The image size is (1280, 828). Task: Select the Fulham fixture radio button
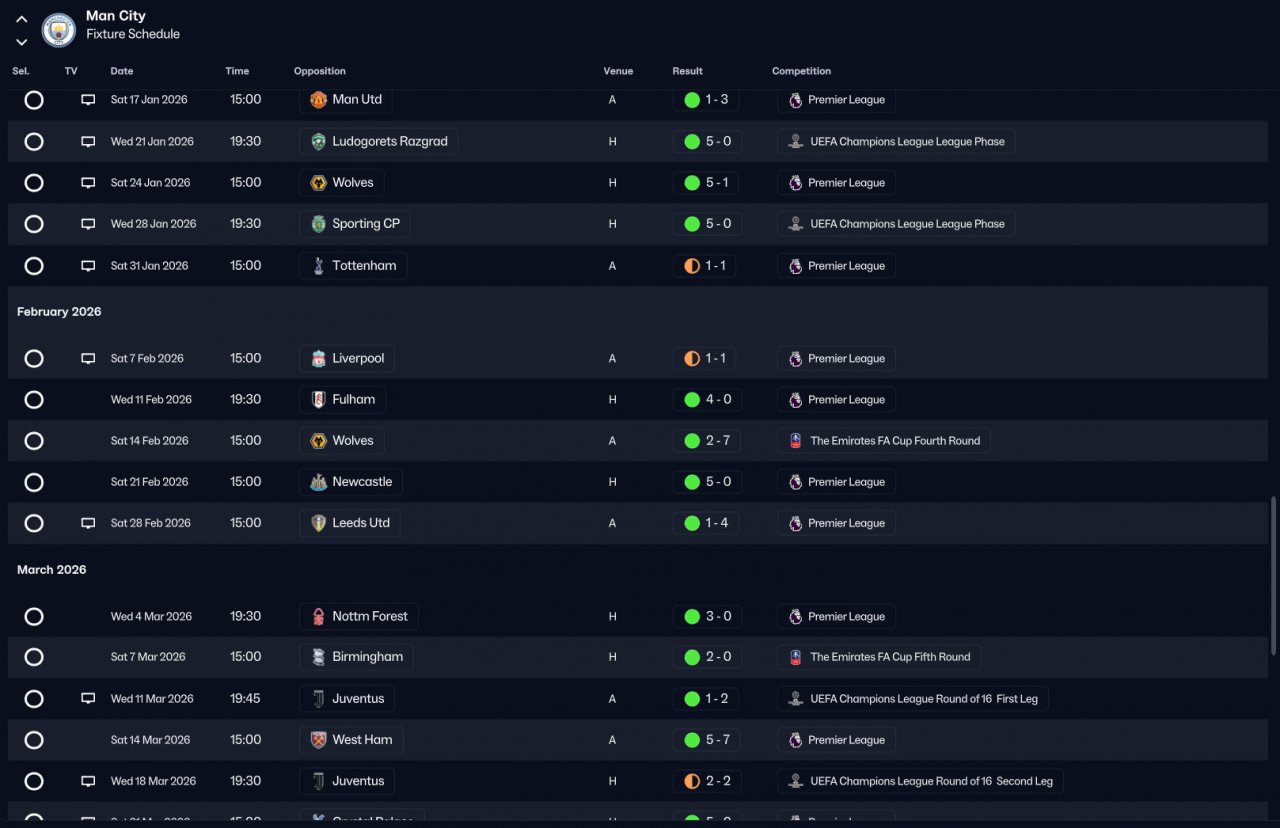[34, 400]
